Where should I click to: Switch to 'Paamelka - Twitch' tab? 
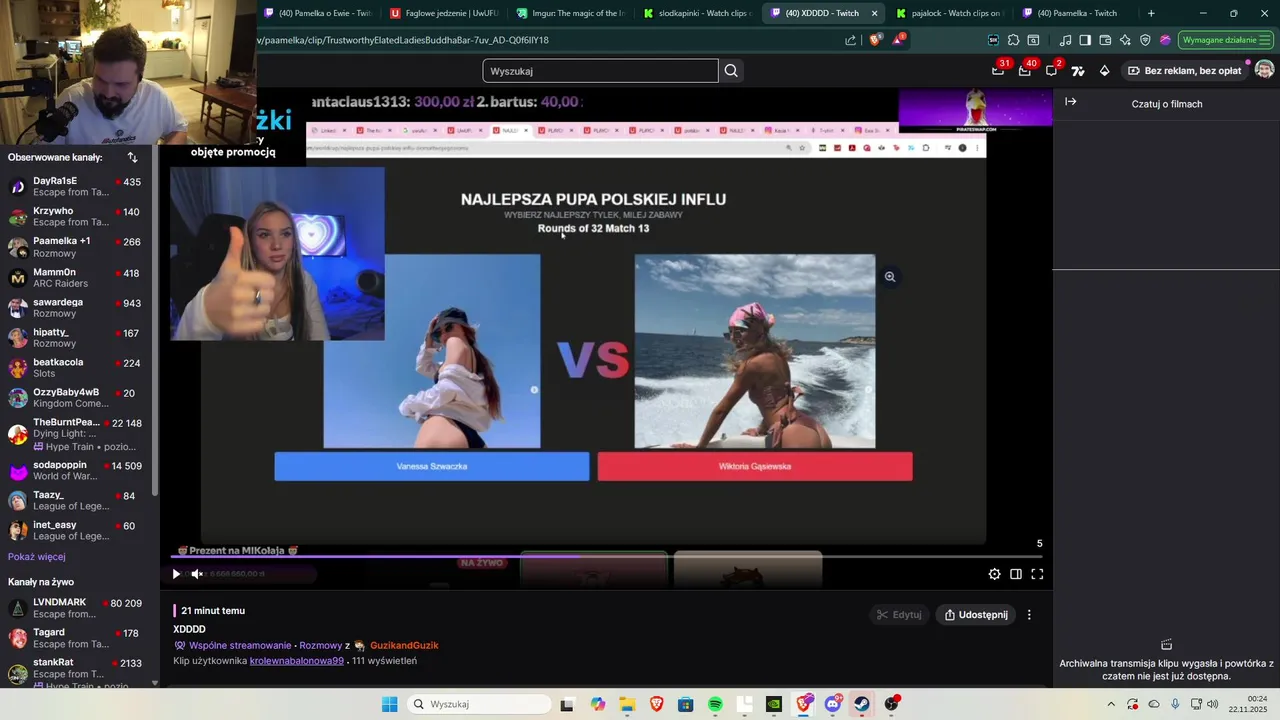pos(1076,13)
